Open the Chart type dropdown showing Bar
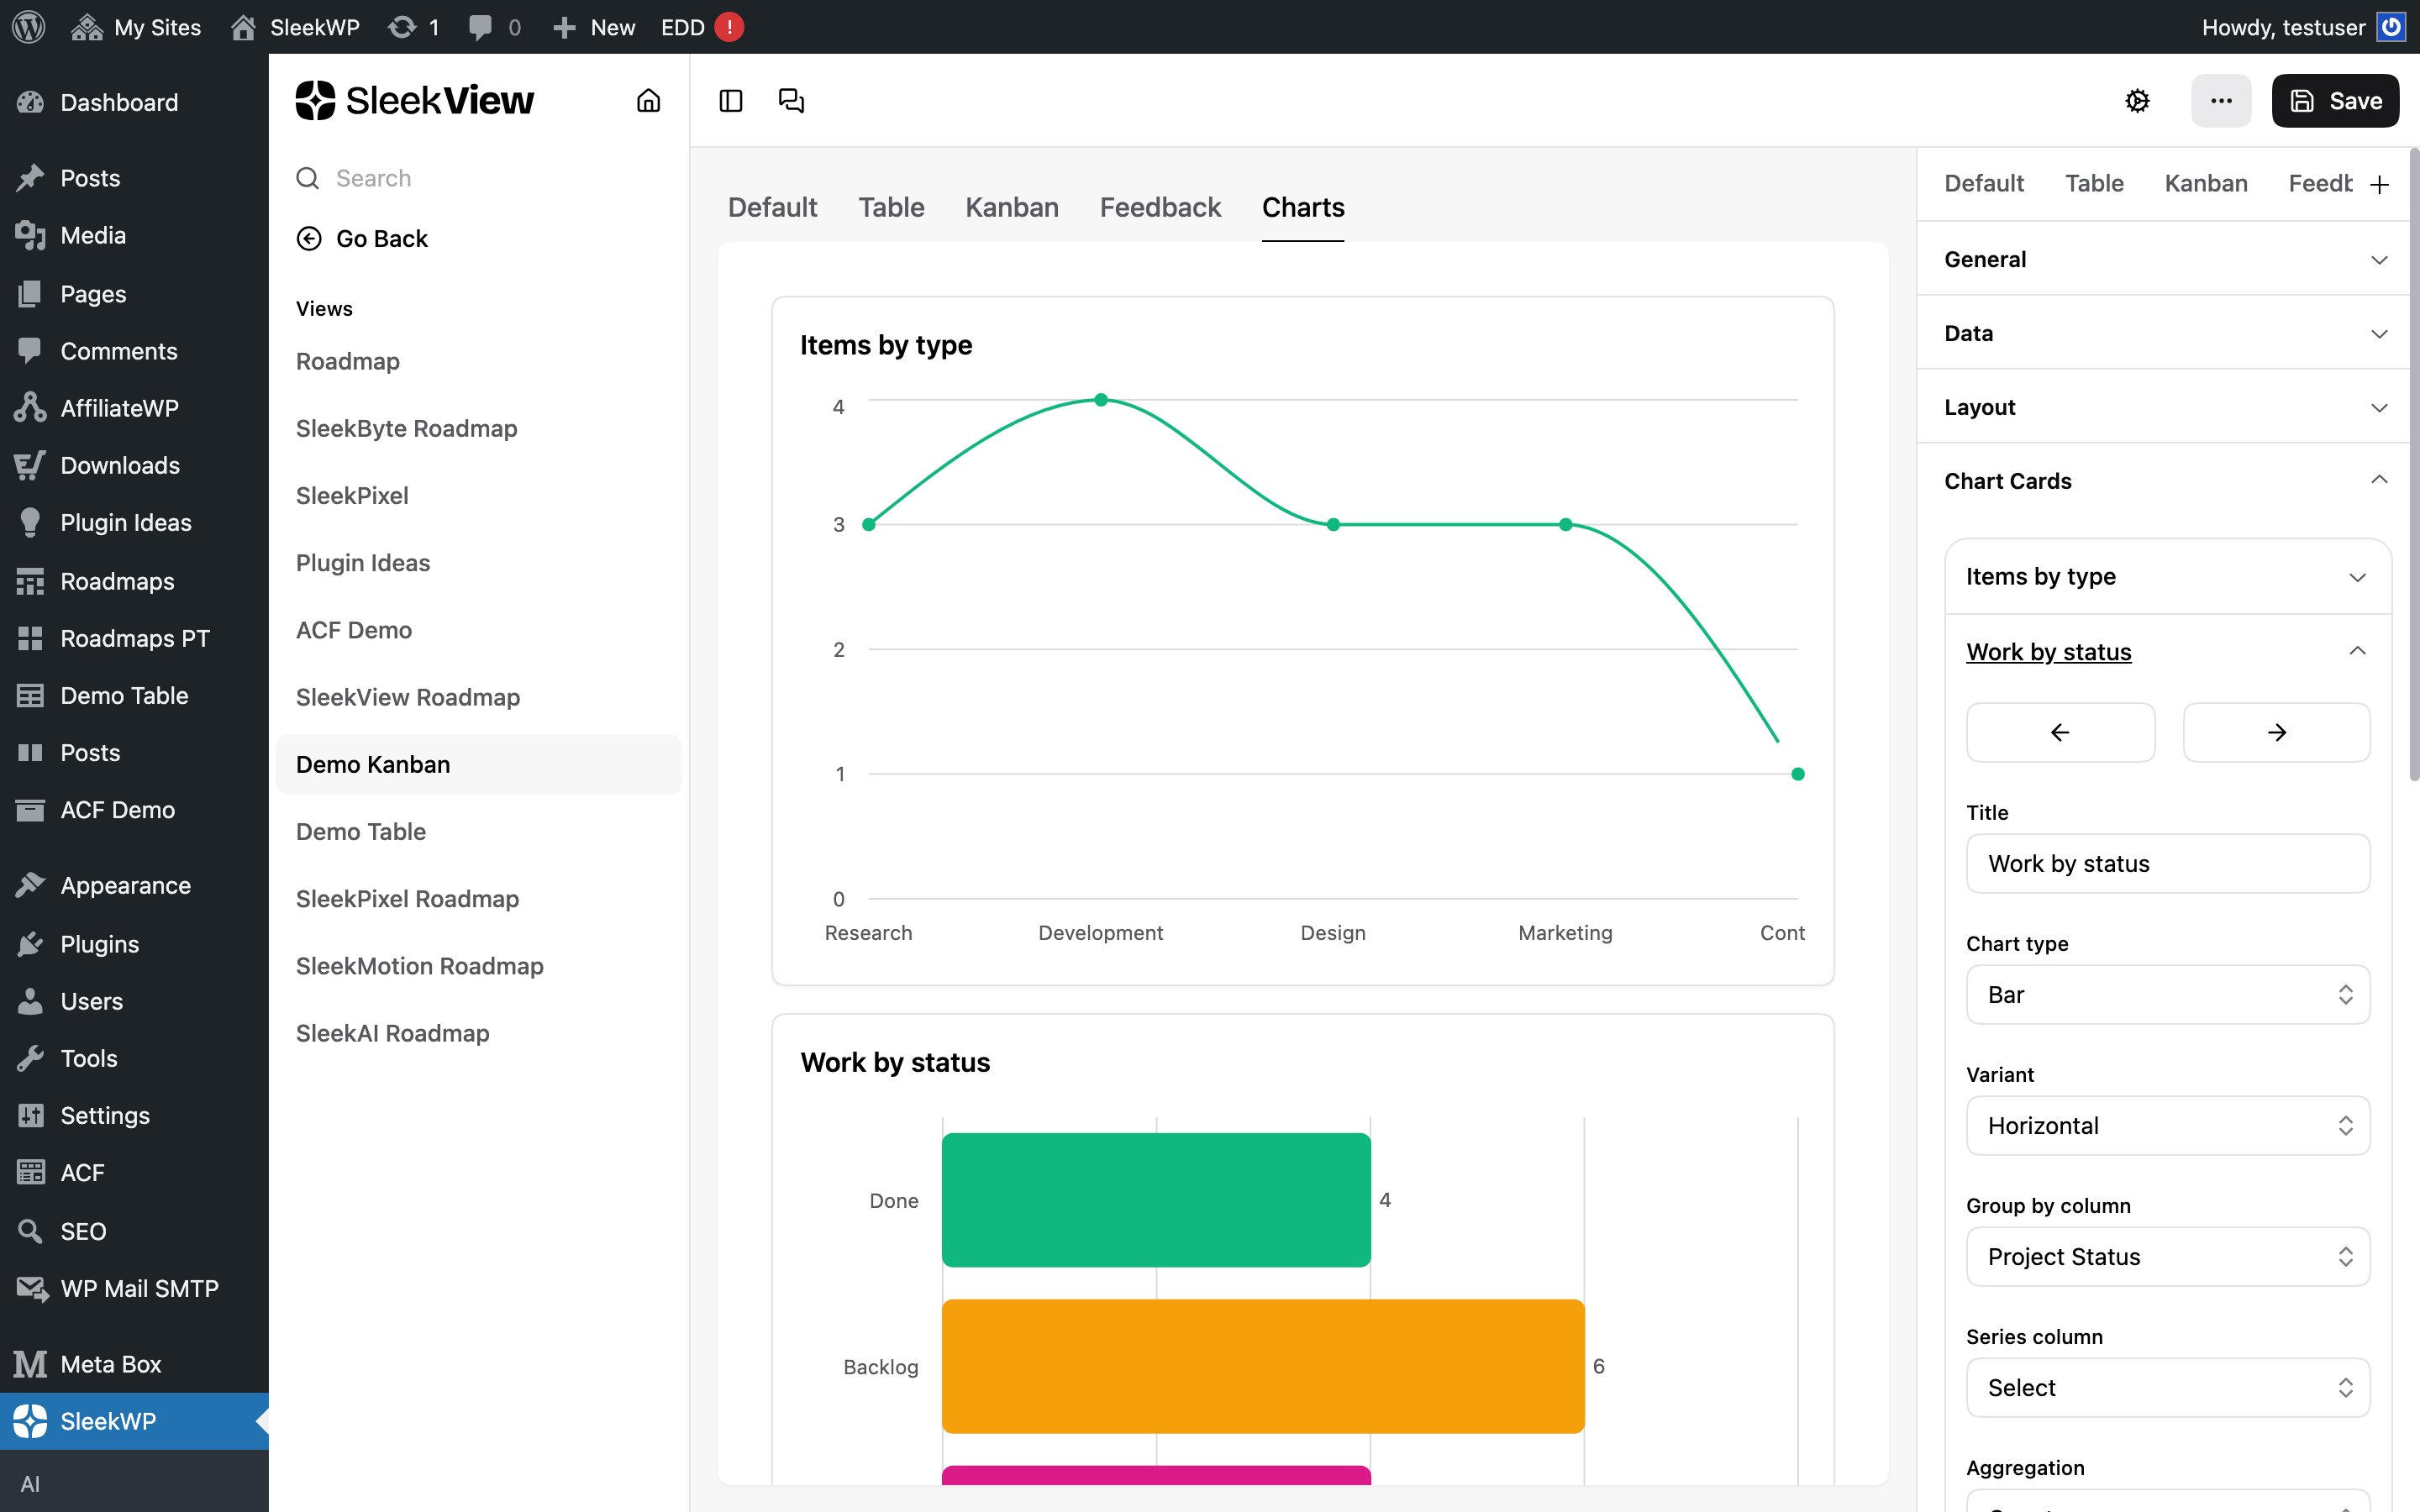 point(2167,994)
